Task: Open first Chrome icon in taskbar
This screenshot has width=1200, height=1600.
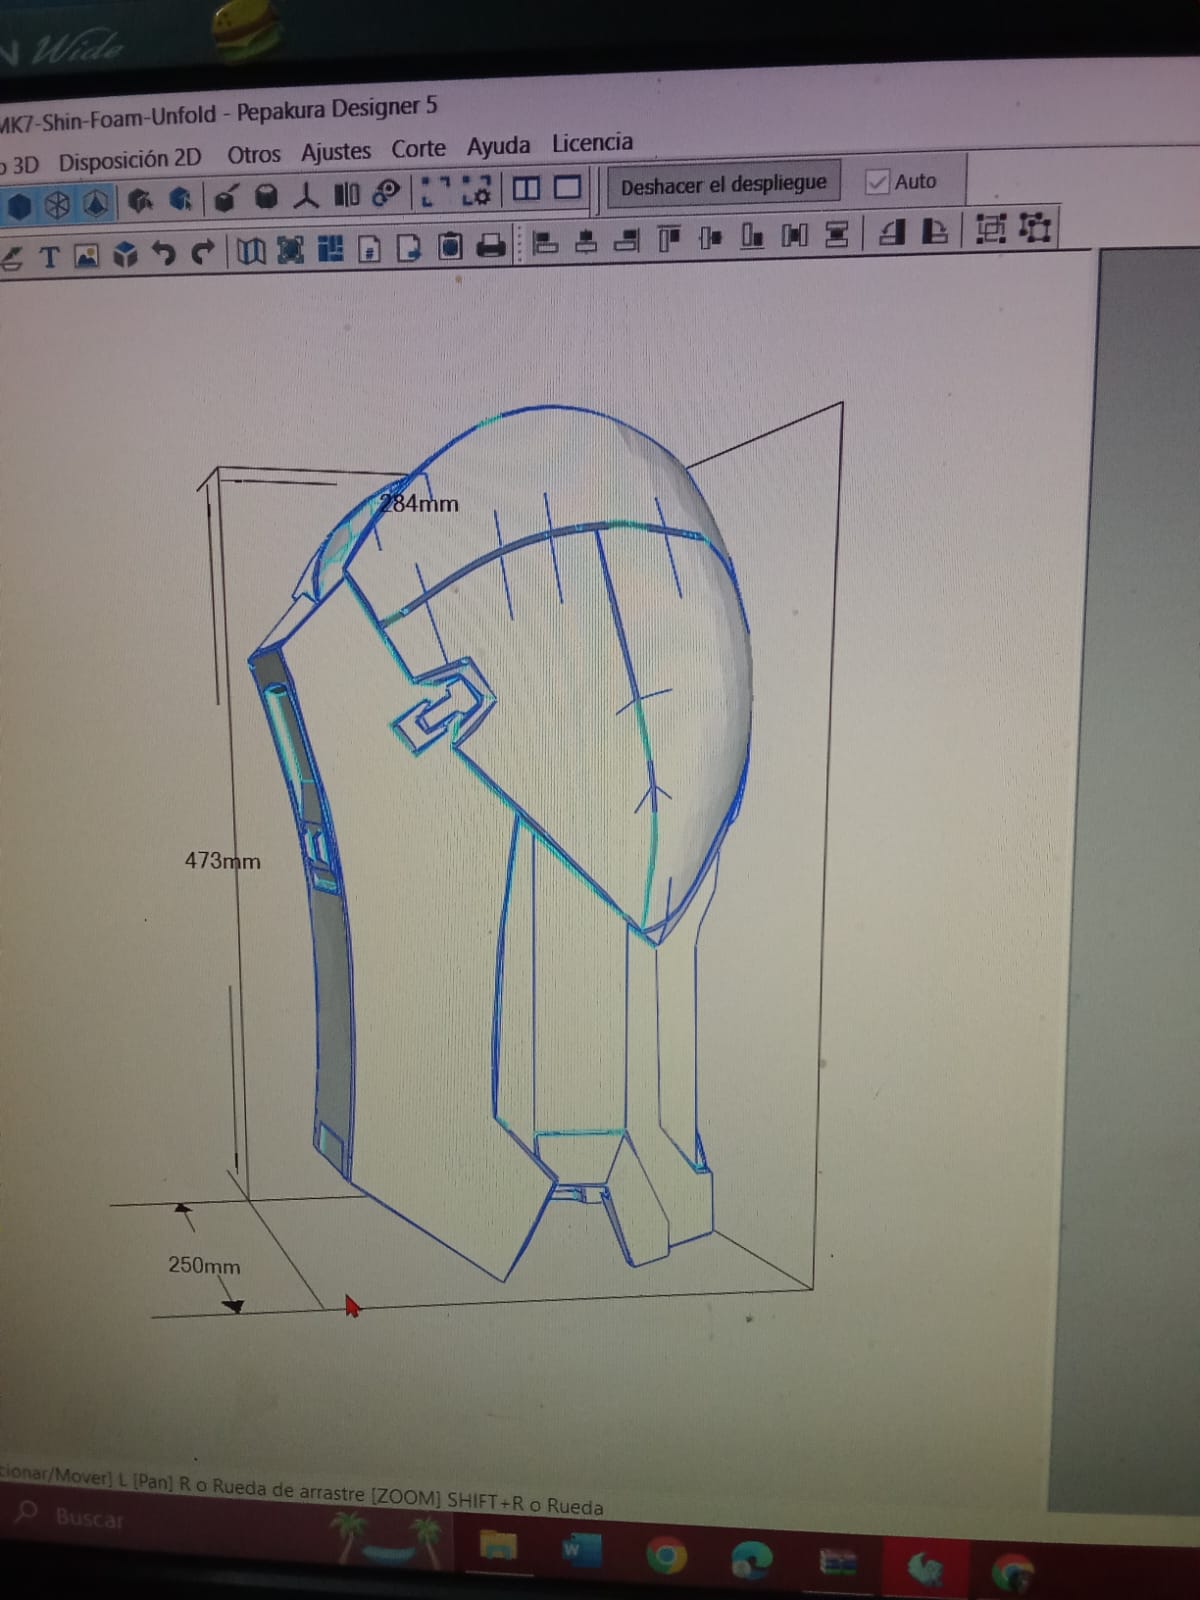Action: [x=667, y=1557]
